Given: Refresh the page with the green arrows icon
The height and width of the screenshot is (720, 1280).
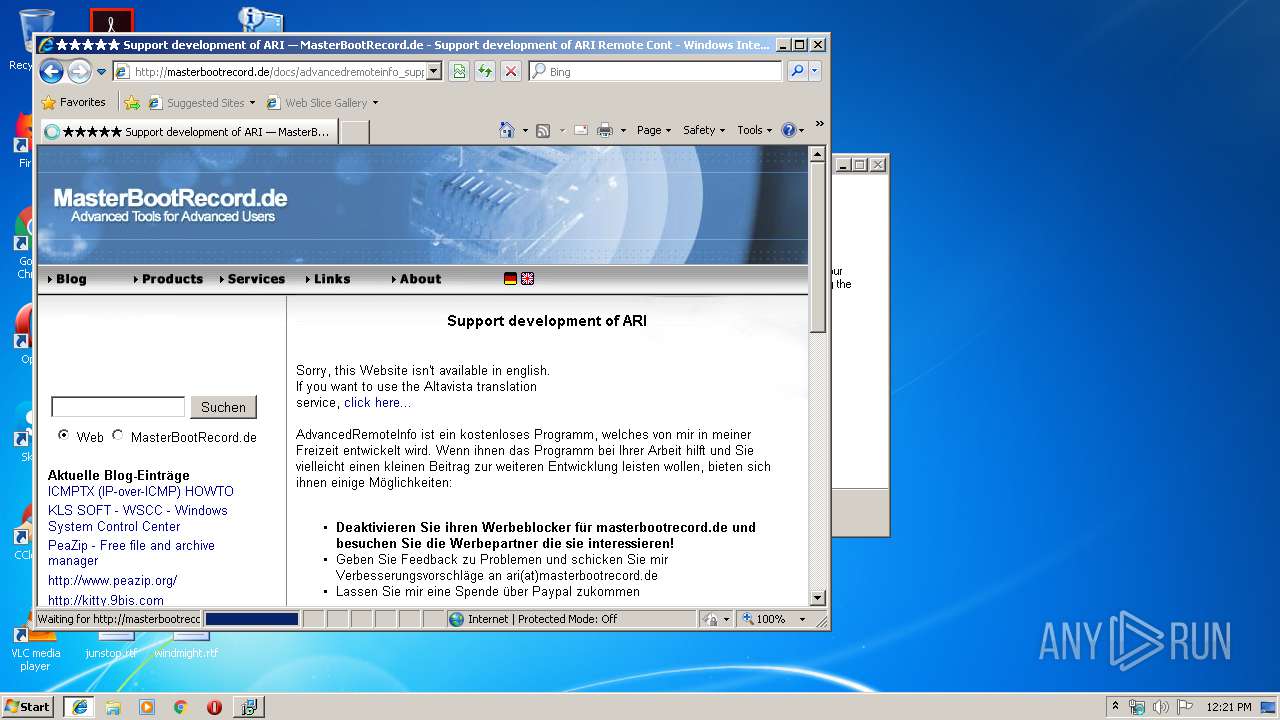Looking at the screenshot, I should click(x=485, y=71).
